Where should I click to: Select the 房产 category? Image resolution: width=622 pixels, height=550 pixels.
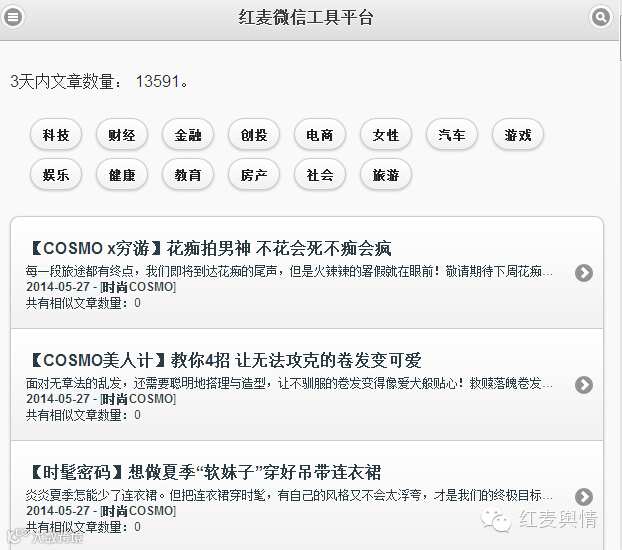(254, 175)
